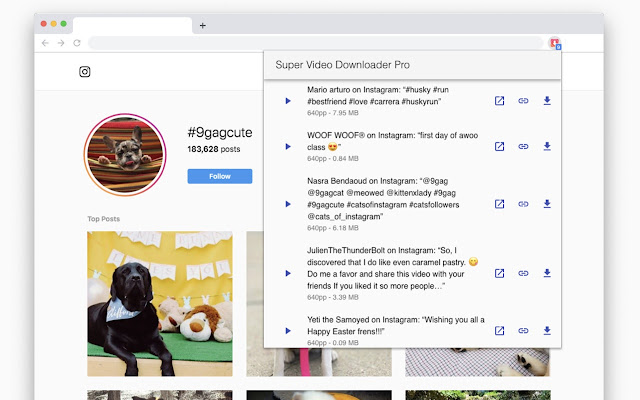This screenshot has height=400, width=640.
Task: Open Nasra Bendaoud video in new tab
Action: pos(499,204)
